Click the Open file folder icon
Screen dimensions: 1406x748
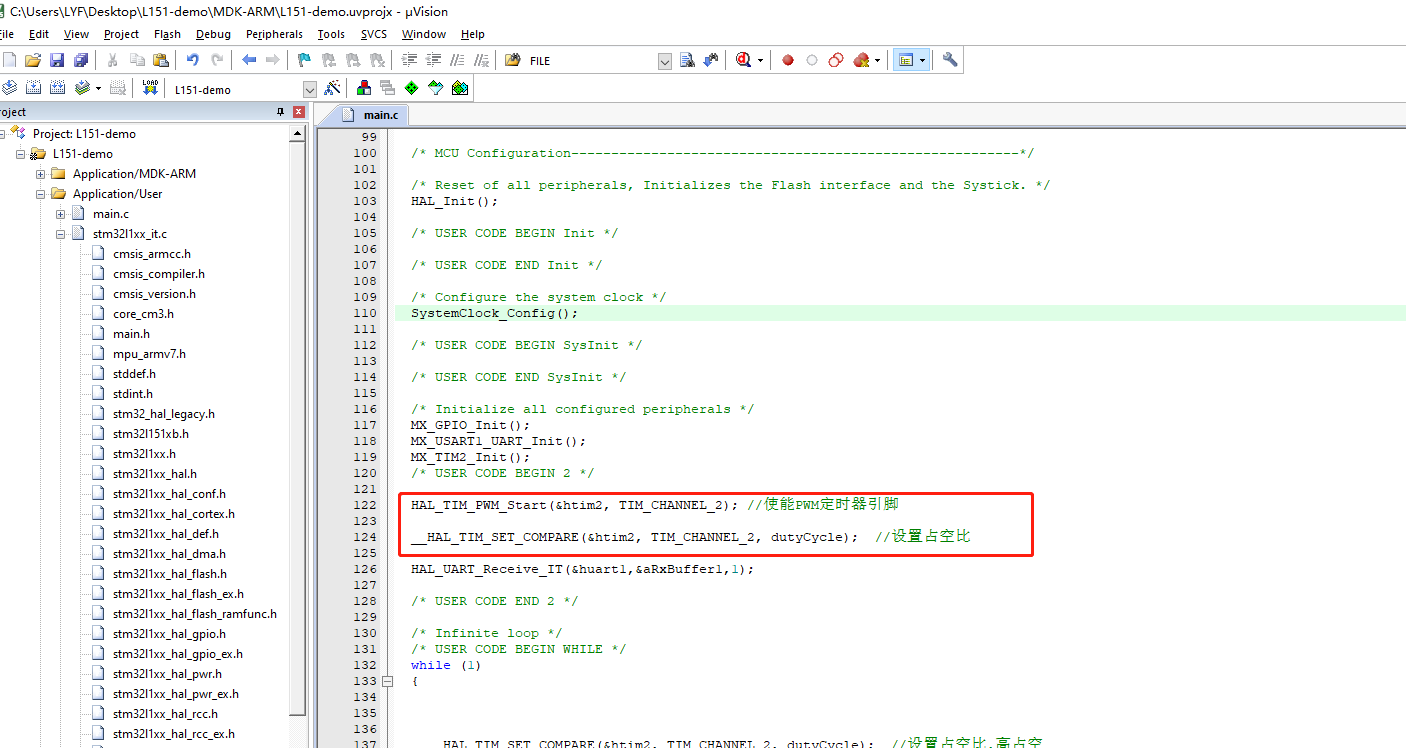coord(33,60)
